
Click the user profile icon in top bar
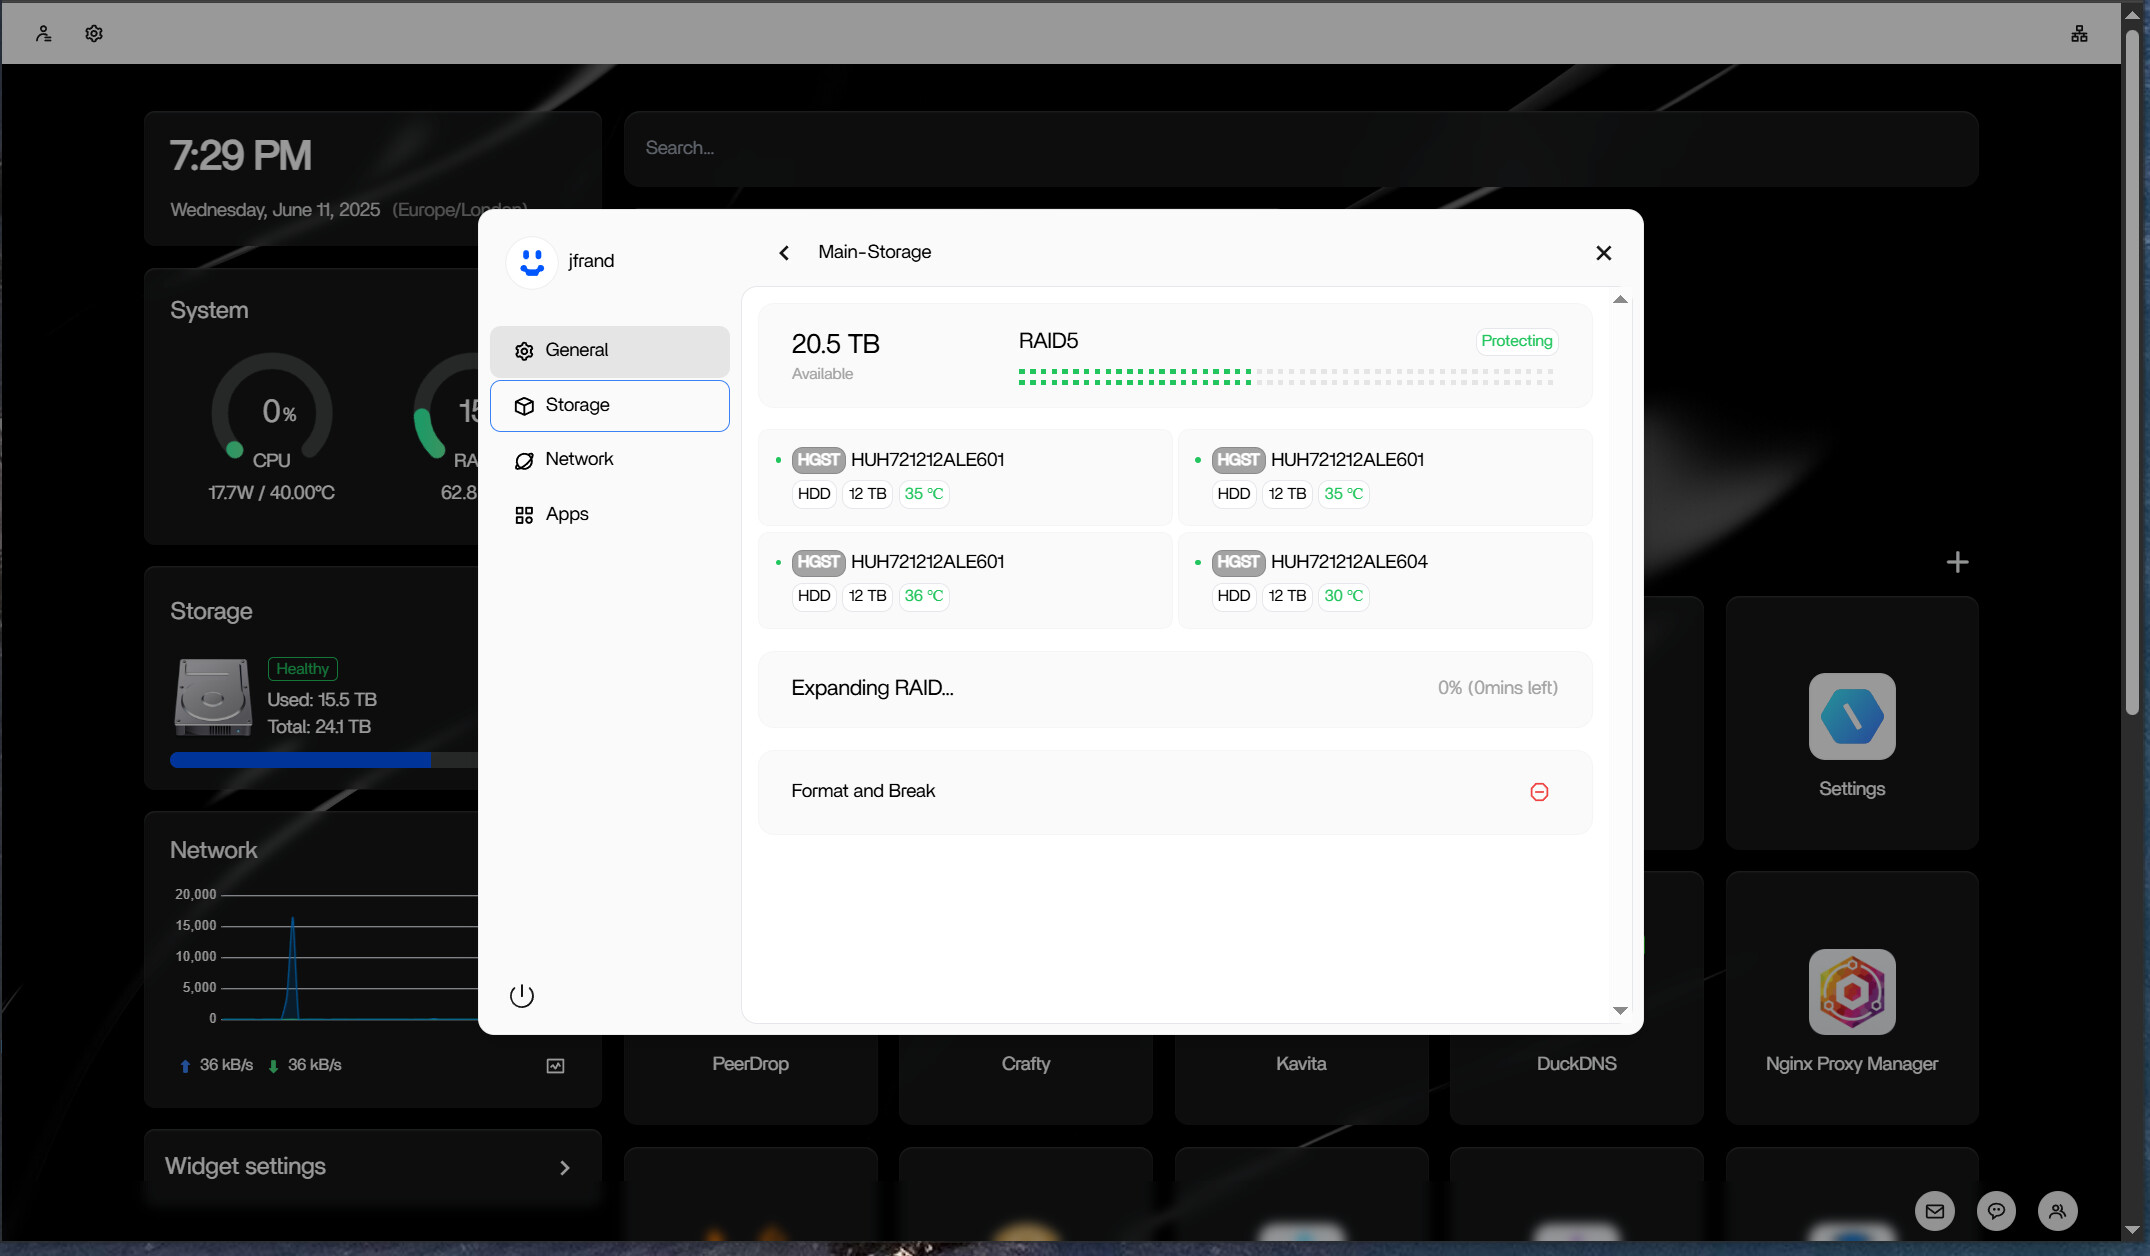pyautogui.click(x=43, y=33)
